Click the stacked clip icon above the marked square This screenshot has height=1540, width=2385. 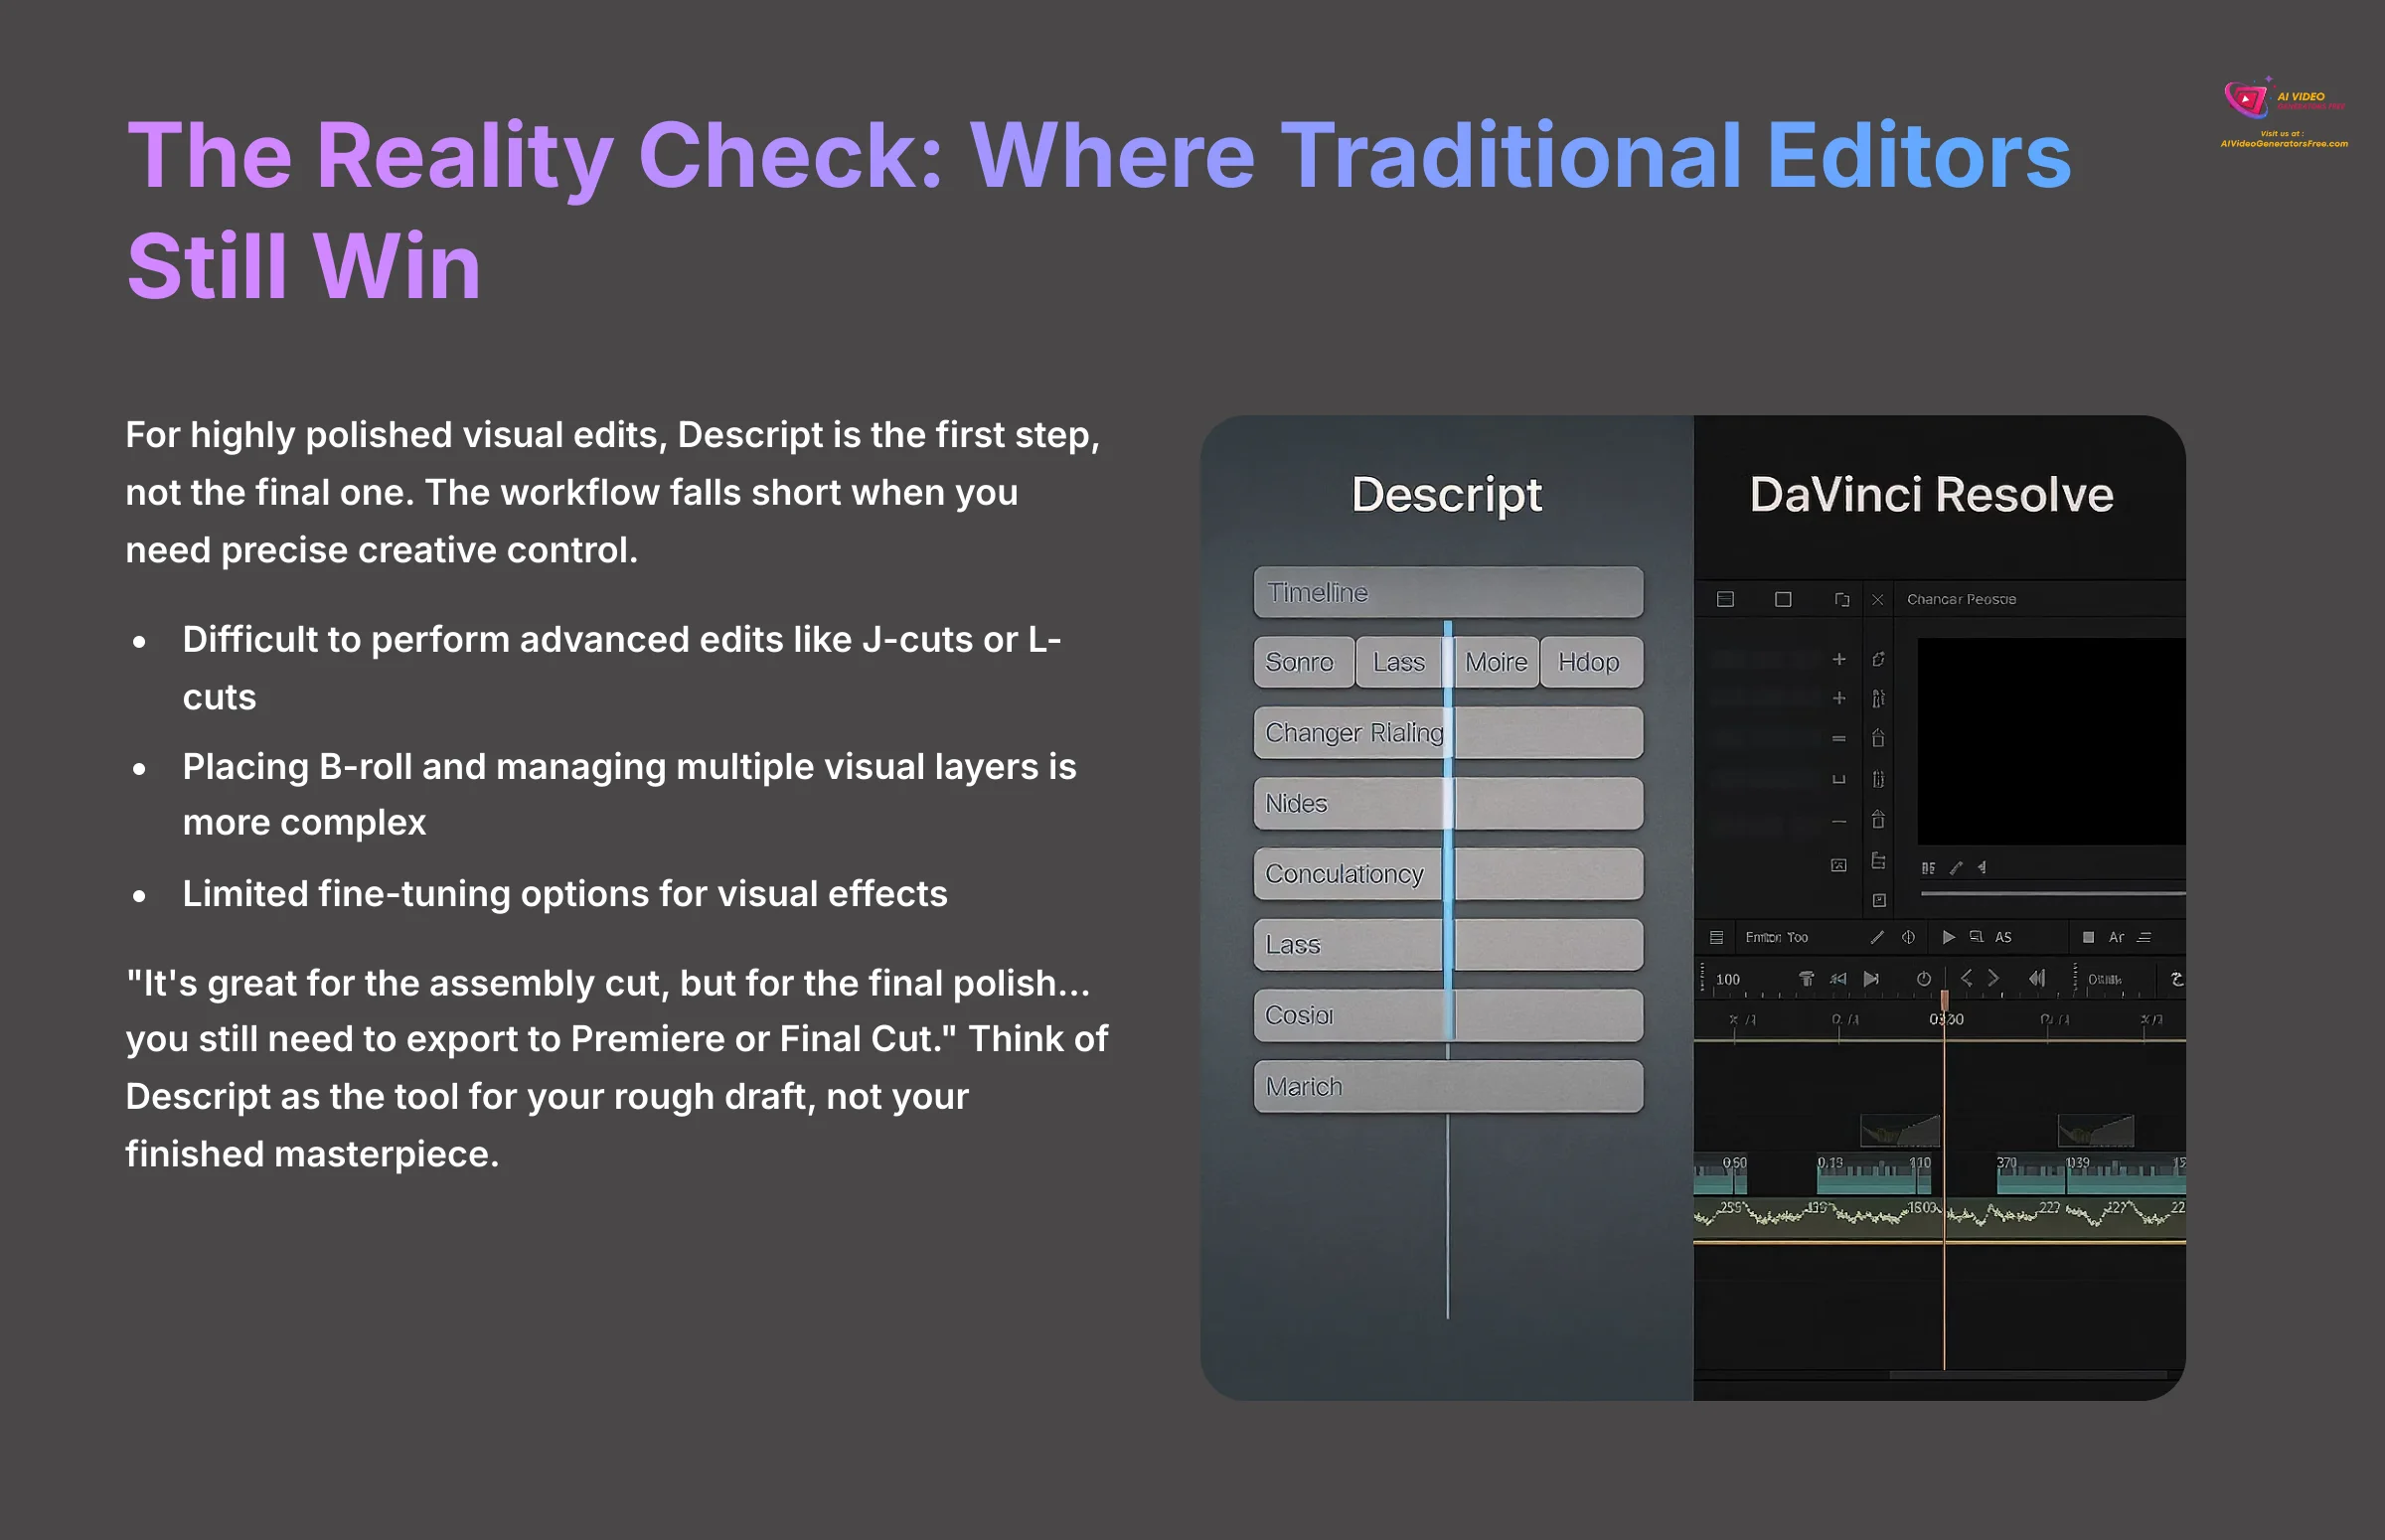tap(1878, 861)
